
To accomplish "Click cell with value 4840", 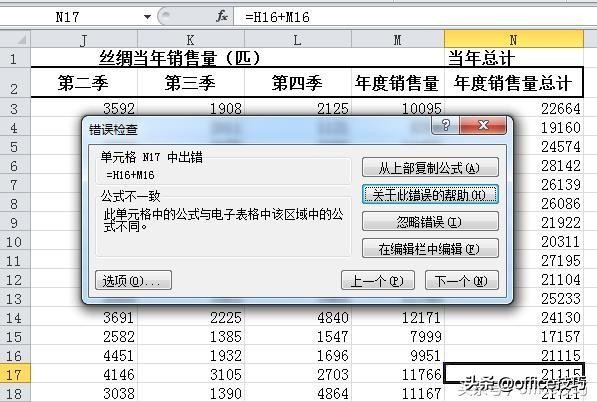I will pos(298,317).
